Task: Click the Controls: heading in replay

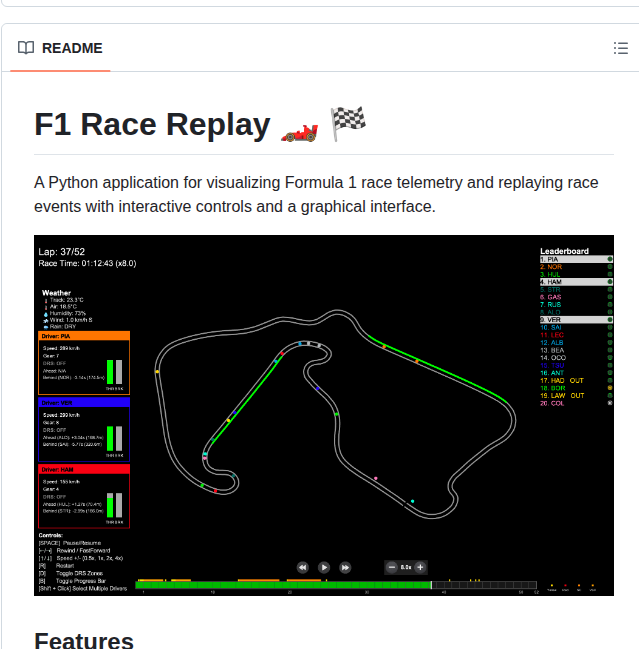Action: (50, 535)
